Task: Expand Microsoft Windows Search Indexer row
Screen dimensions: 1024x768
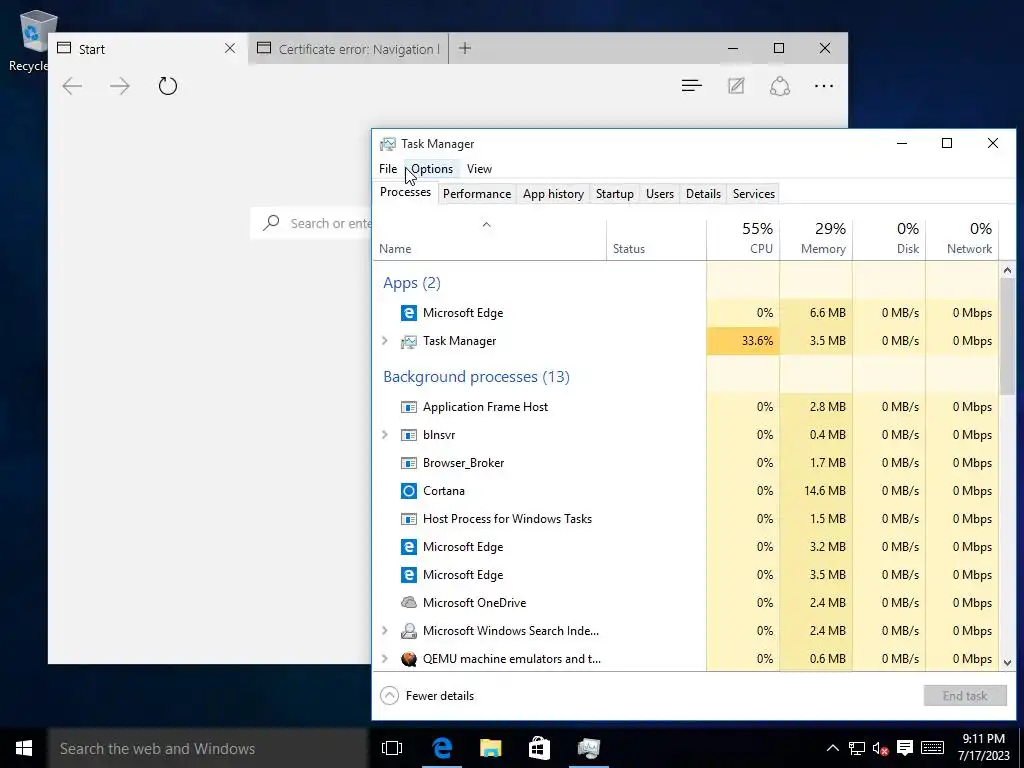Action: 385,631
